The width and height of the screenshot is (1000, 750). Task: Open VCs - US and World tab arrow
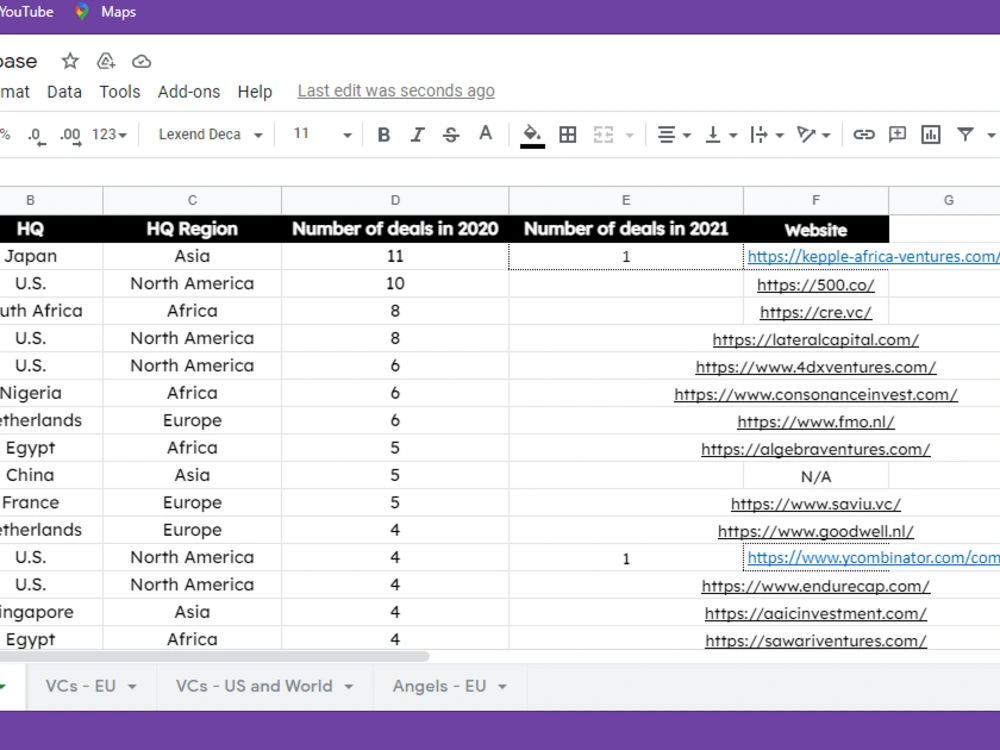[349, 687]
